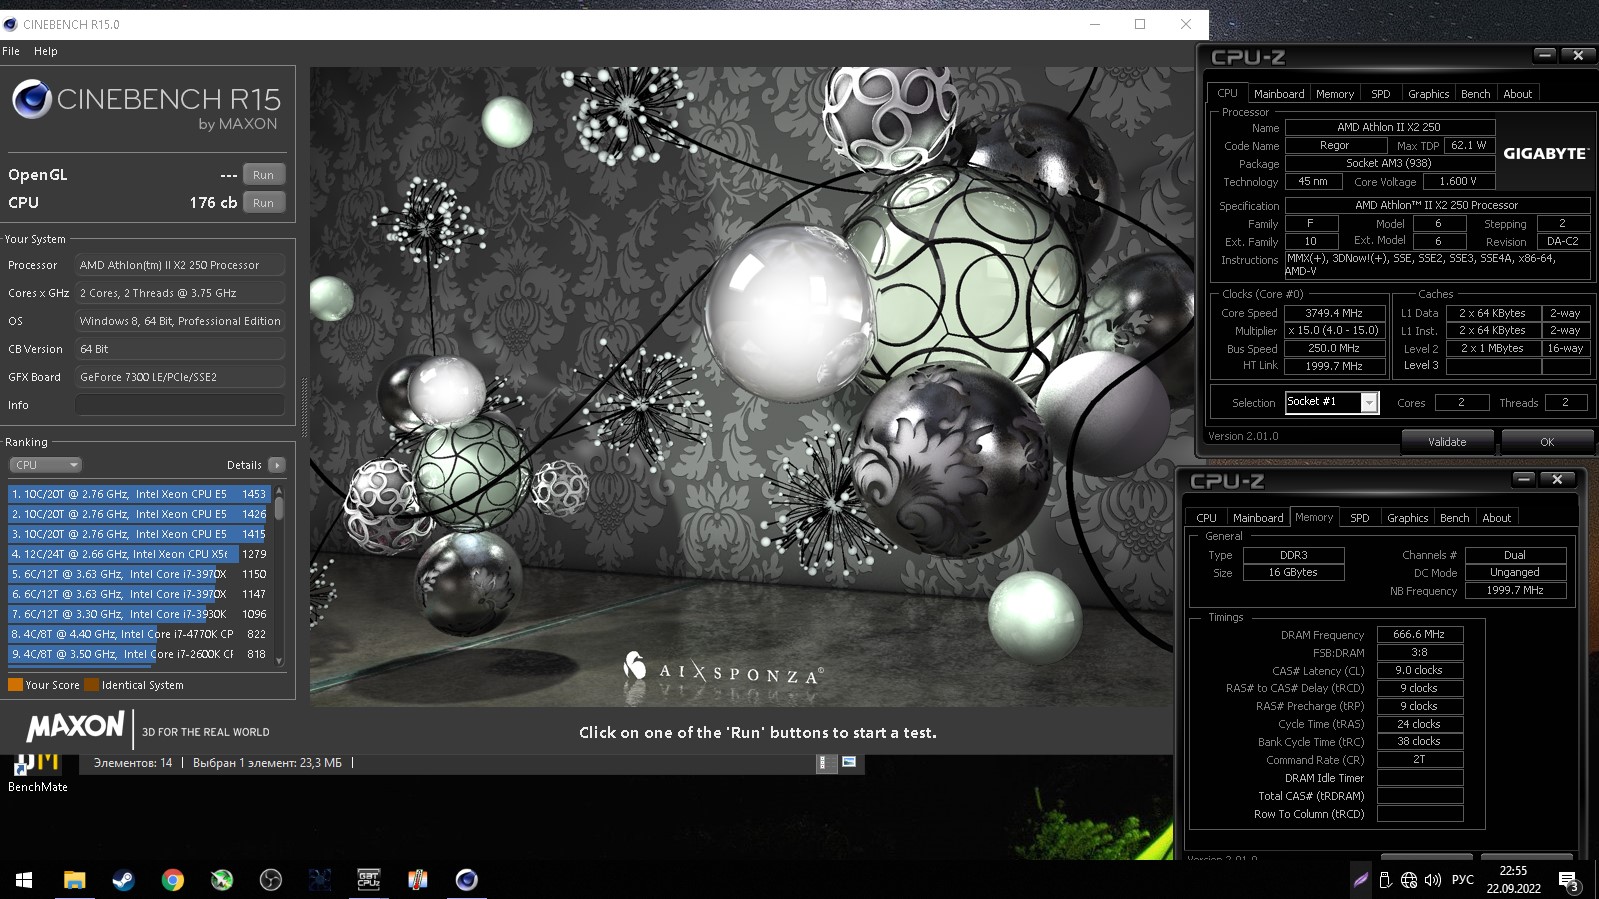Switch to Cinebench taskbar icon
Screen dimensions: 1599x899
[467, 880]
